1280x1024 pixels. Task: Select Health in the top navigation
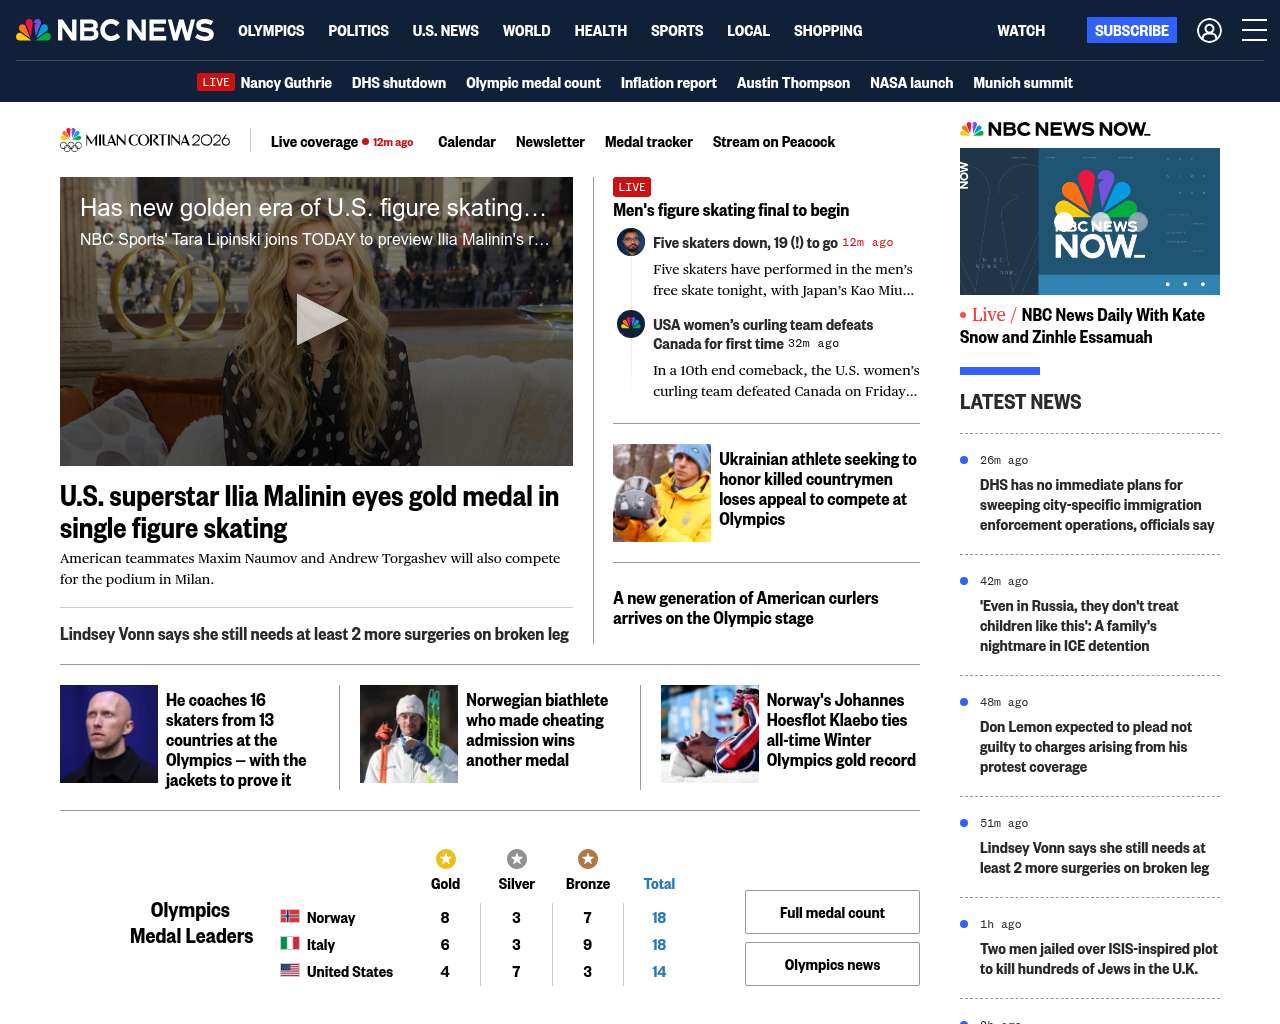point(601,31)
